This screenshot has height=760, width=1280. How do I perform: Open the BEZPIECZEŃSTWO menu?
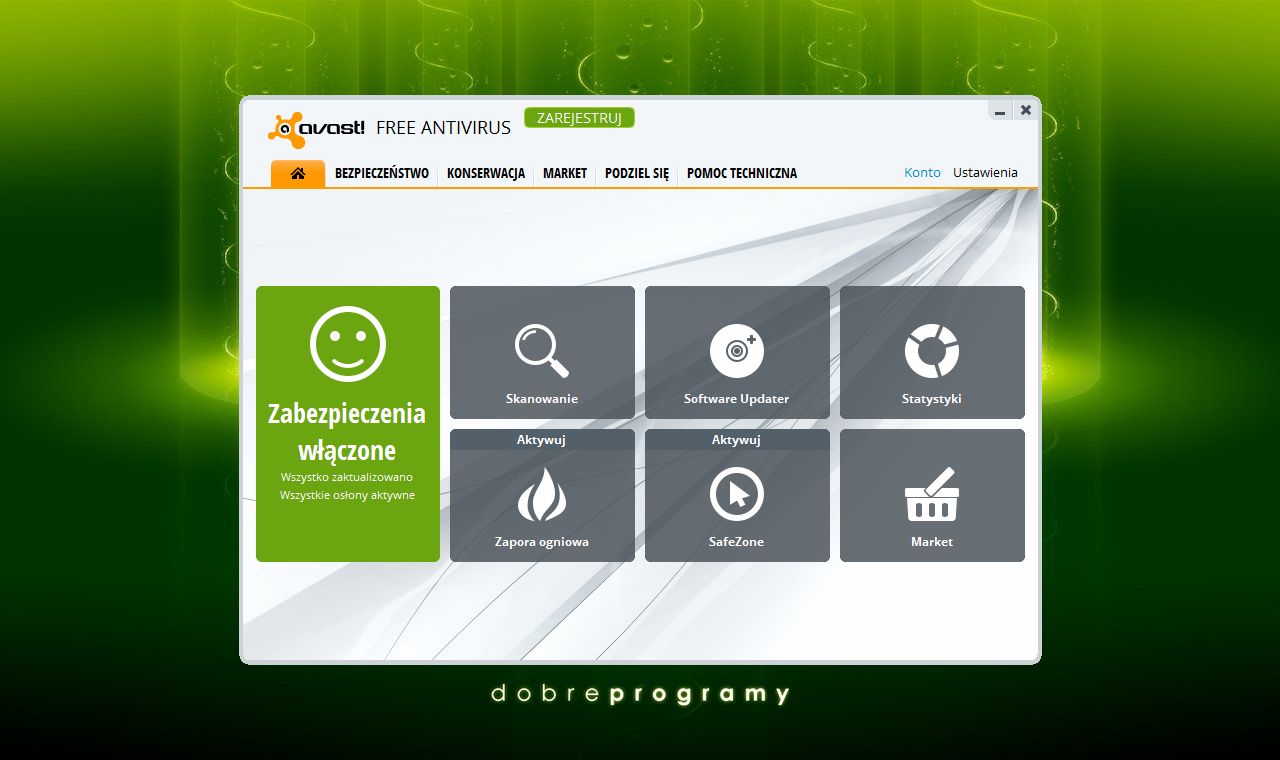[382, 173]
